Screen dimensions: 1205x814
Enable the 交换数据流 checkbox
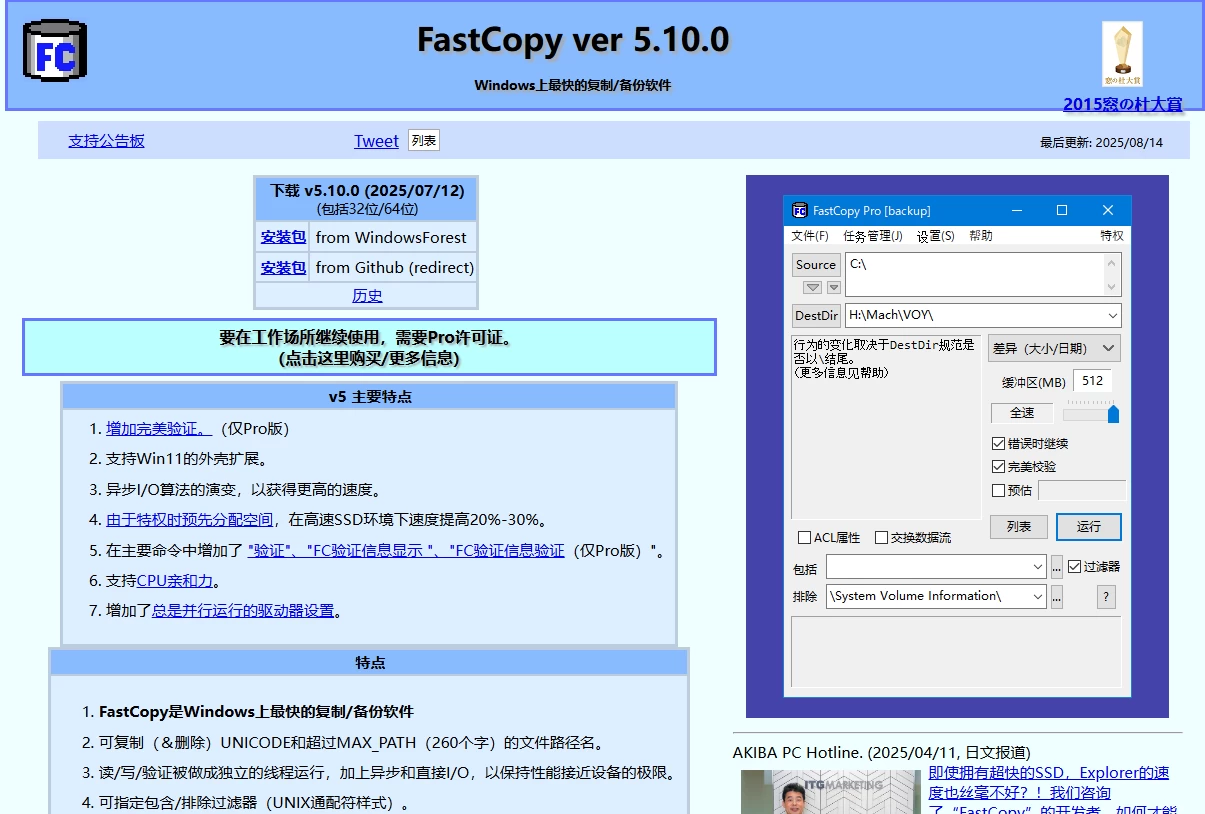coord(881,537)
